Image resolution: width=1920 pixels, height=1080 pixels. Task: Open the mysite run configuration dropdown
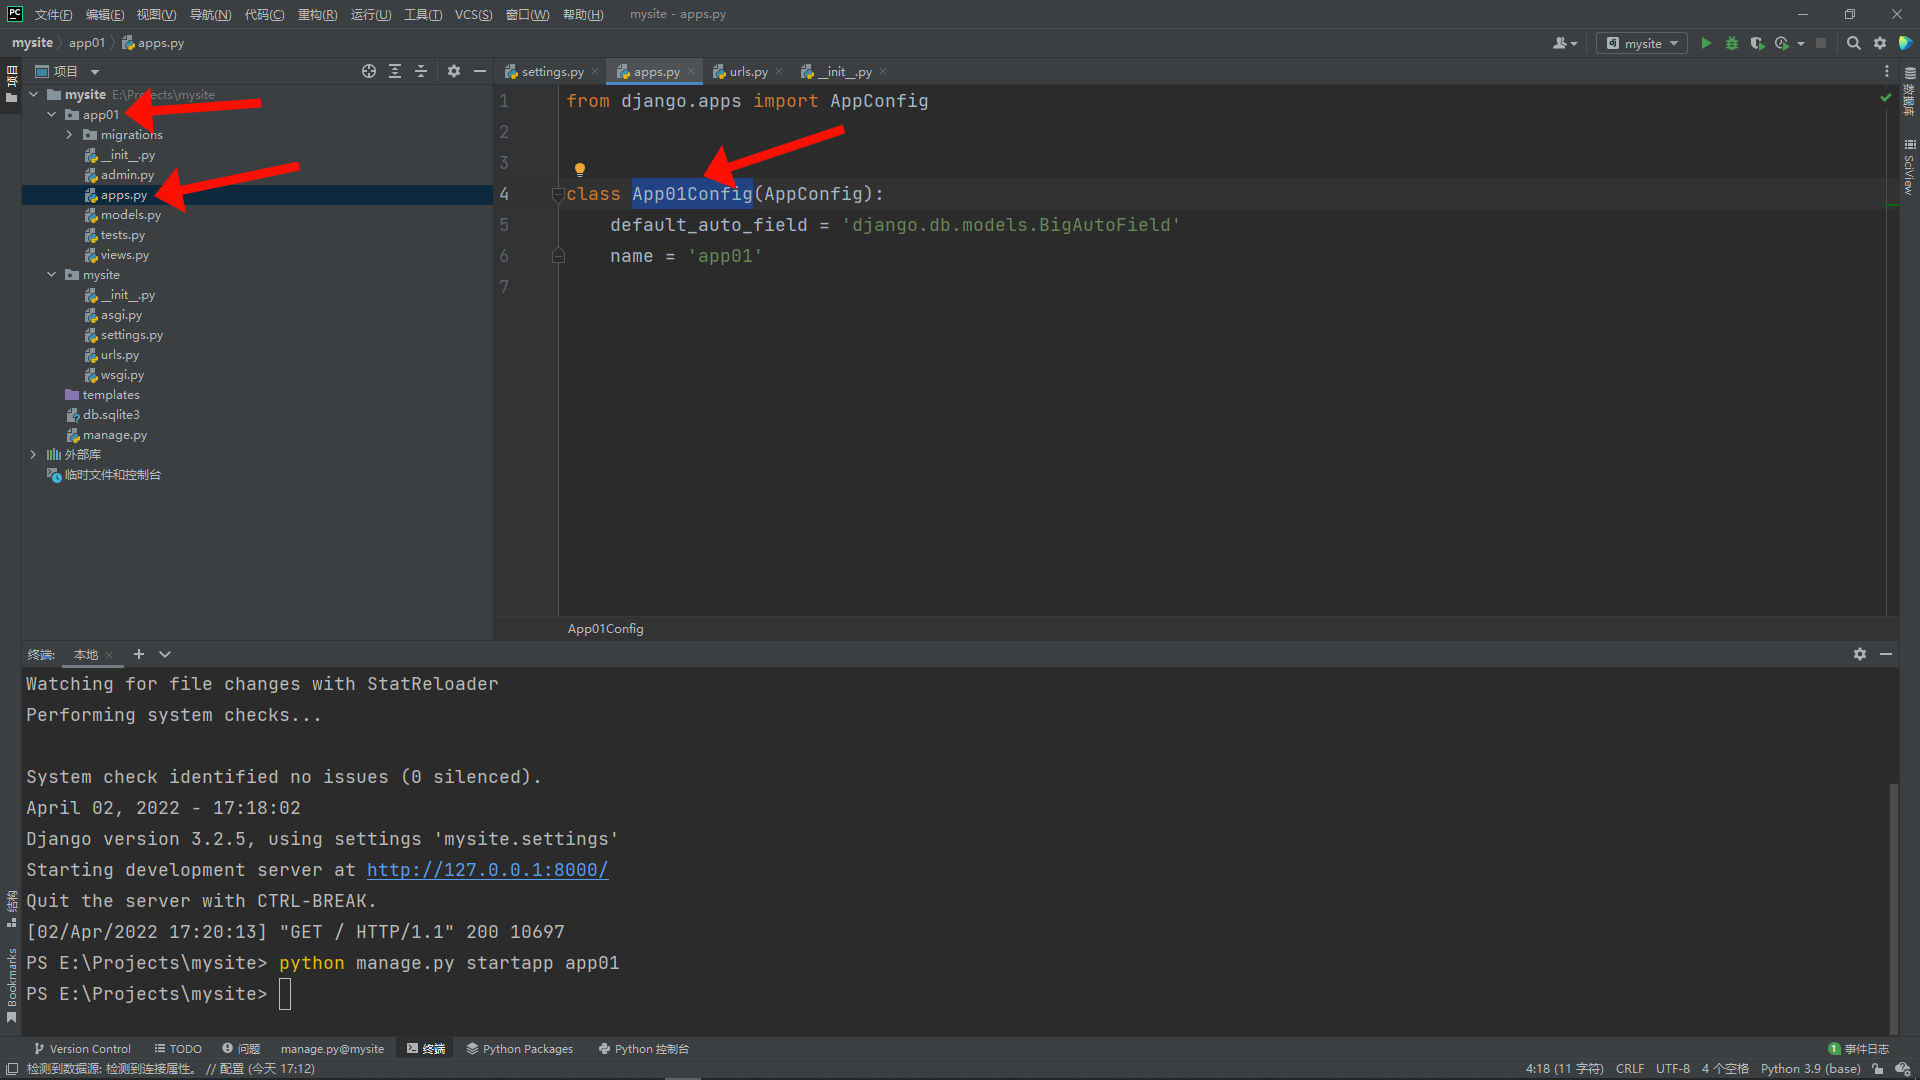(x=1642, y=43)
